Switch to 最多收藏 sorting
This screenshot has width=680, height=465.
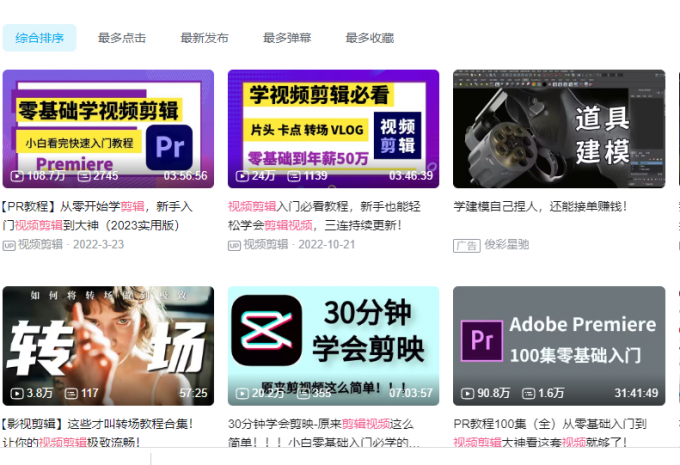coord(369,38)
